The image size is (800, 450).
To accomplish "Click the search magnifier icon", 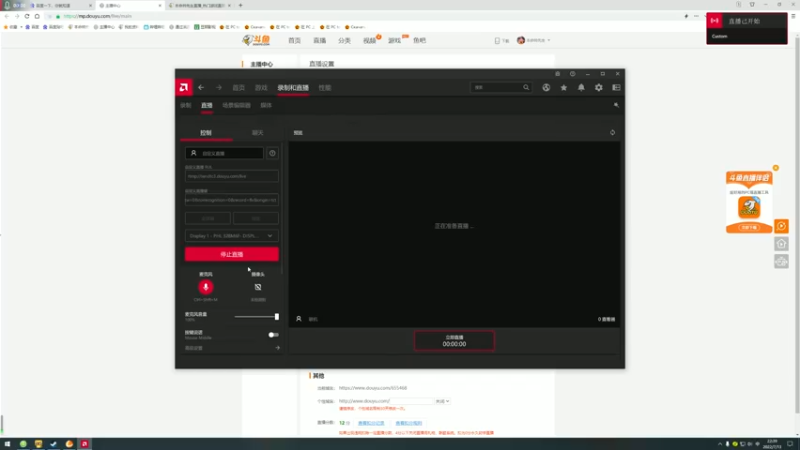I will pyautogui.click(x=526, y=87).
